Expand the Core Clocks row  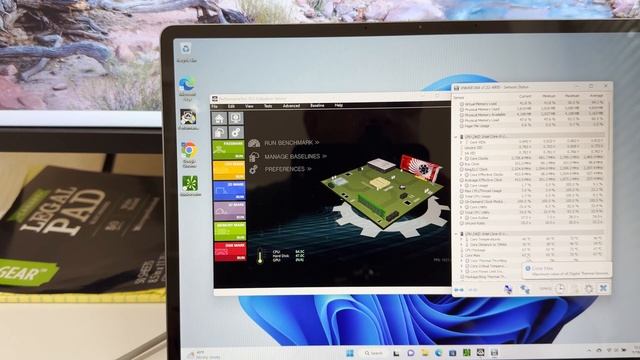[462, 158]
